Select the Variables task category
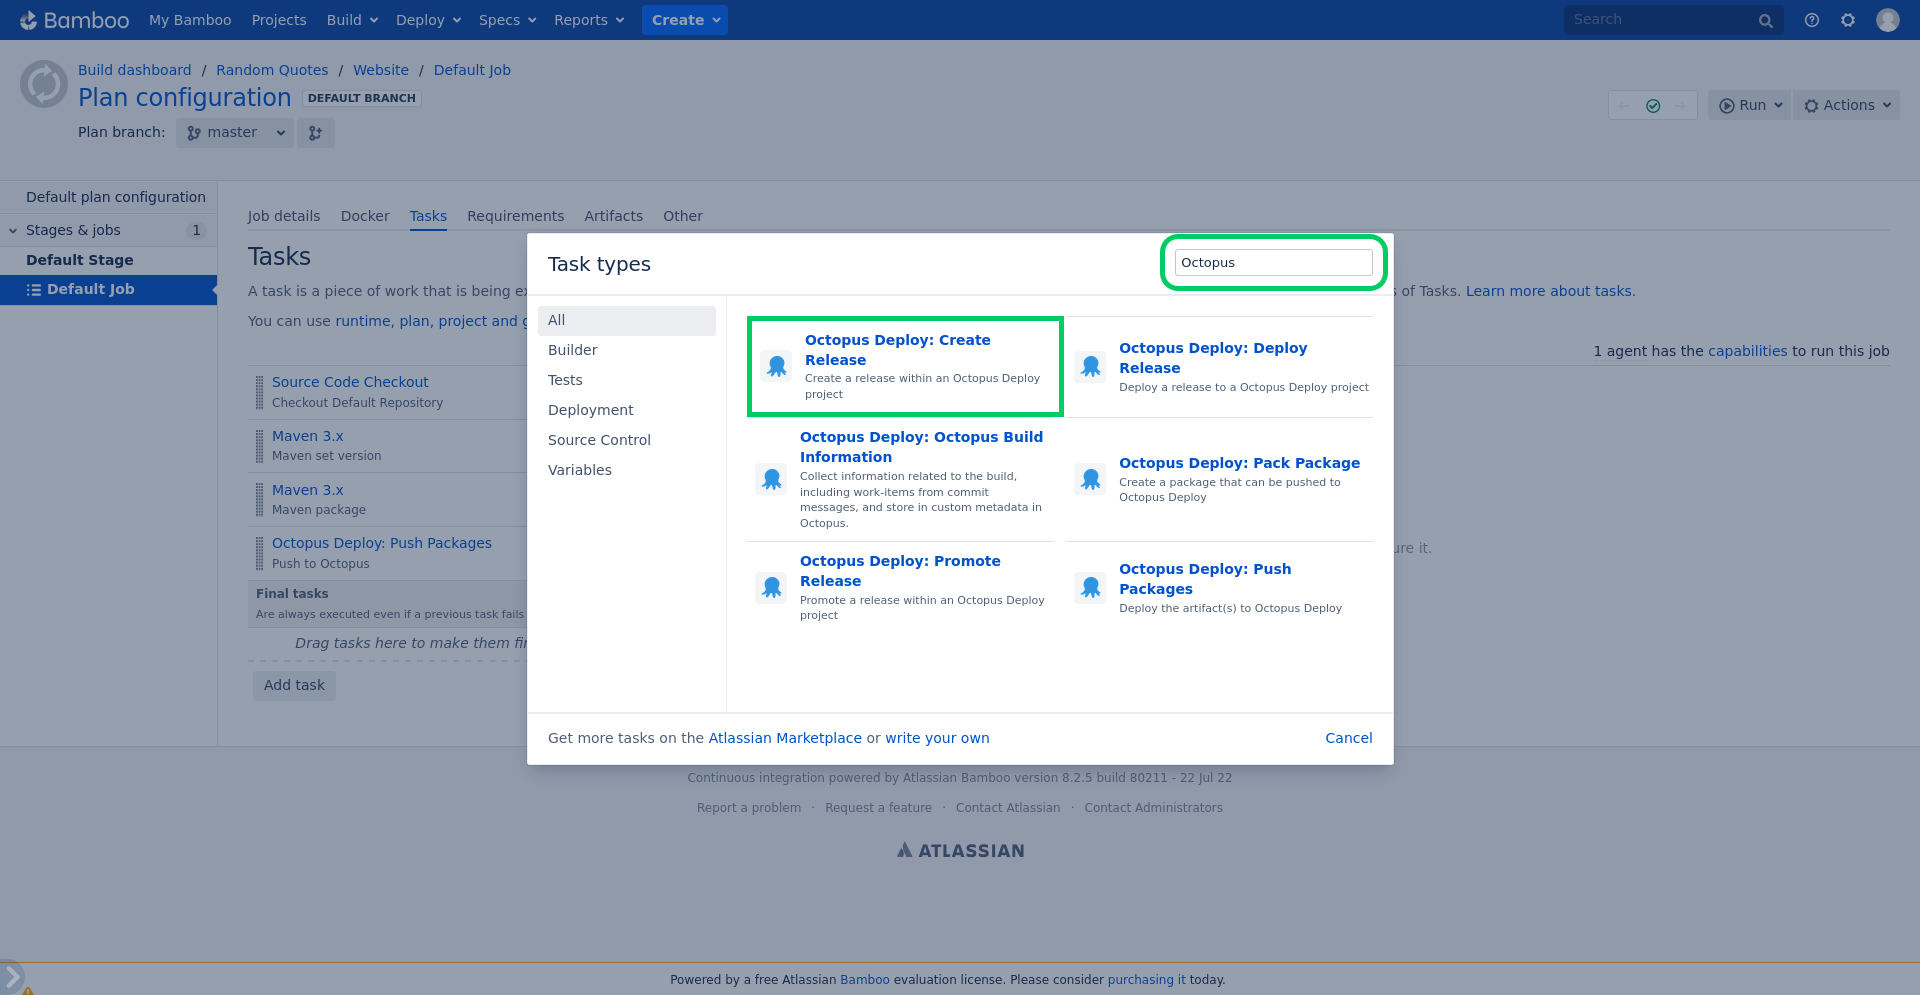Image resolution: width=1920 pixels, height=995 pixels. click(x=626, y=470)
